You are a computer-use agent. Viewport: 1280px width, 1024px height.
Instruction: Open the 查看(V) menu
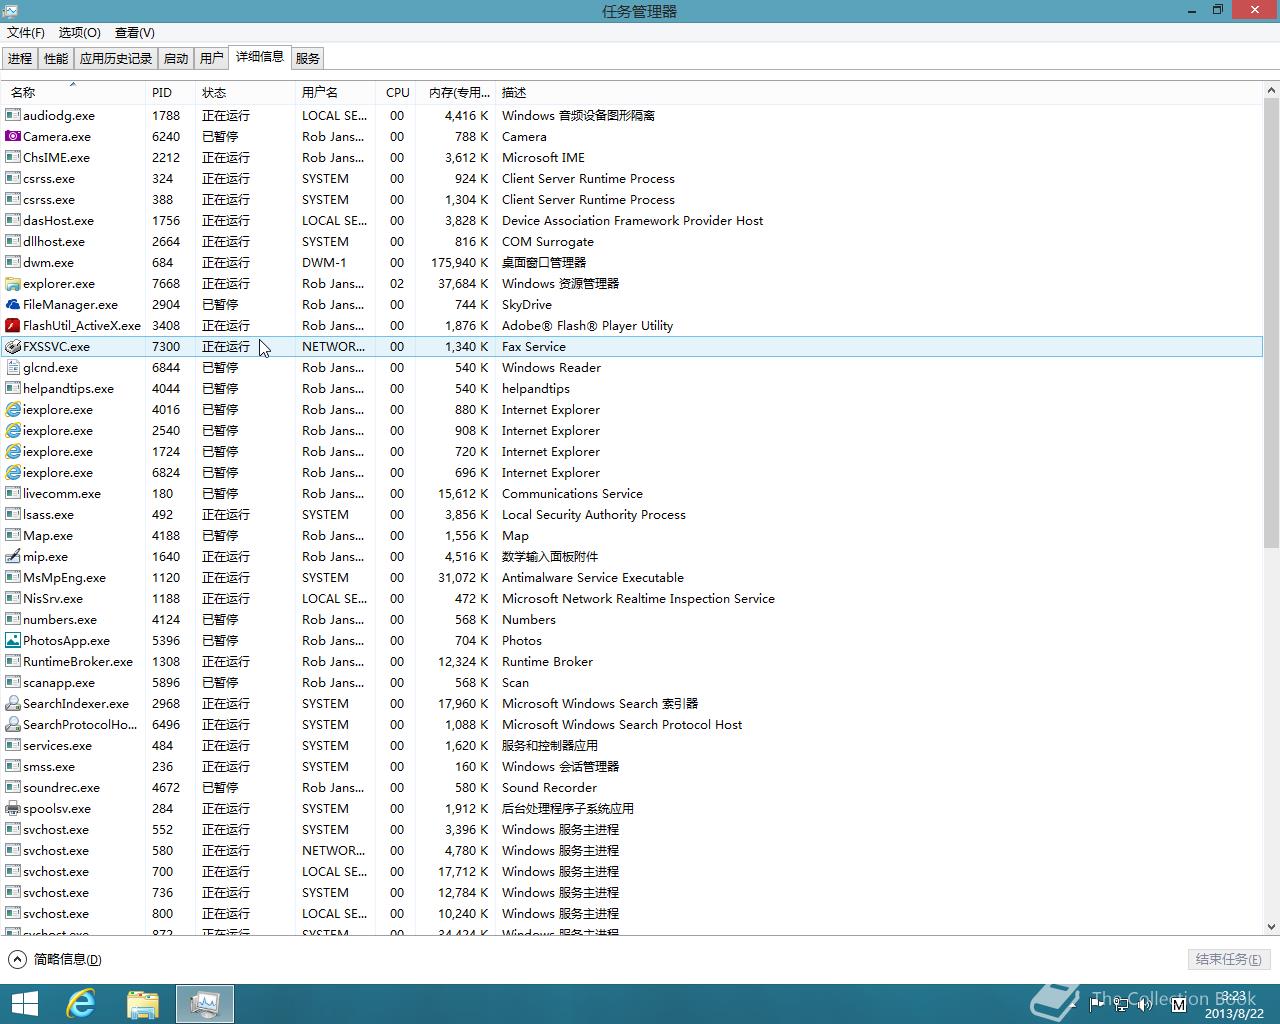[135, 33]
